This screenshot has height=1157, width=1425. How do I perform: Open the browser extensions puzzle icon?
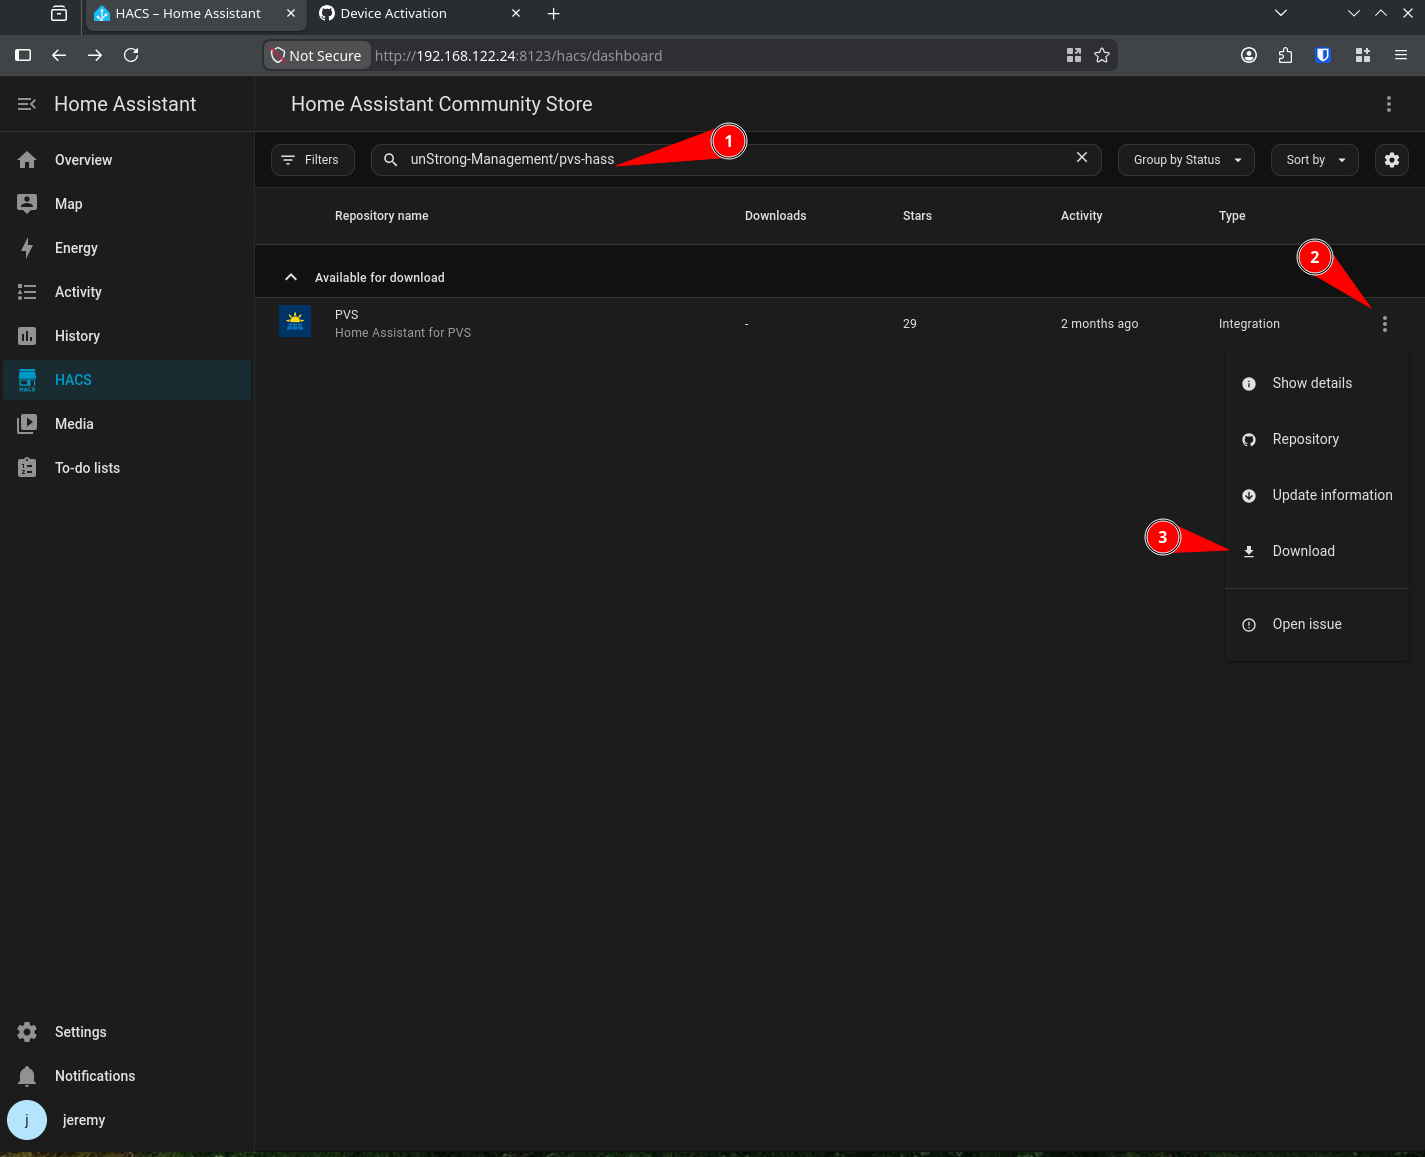coord(1285,55)
